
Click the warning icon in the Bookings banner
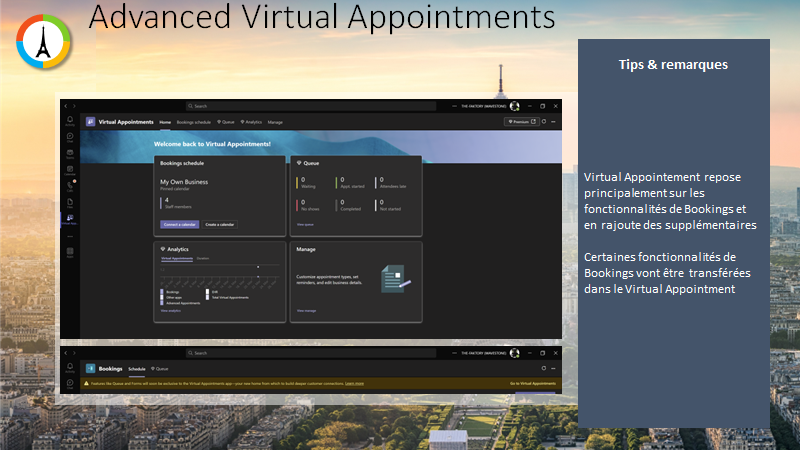(x=86, y=383)
